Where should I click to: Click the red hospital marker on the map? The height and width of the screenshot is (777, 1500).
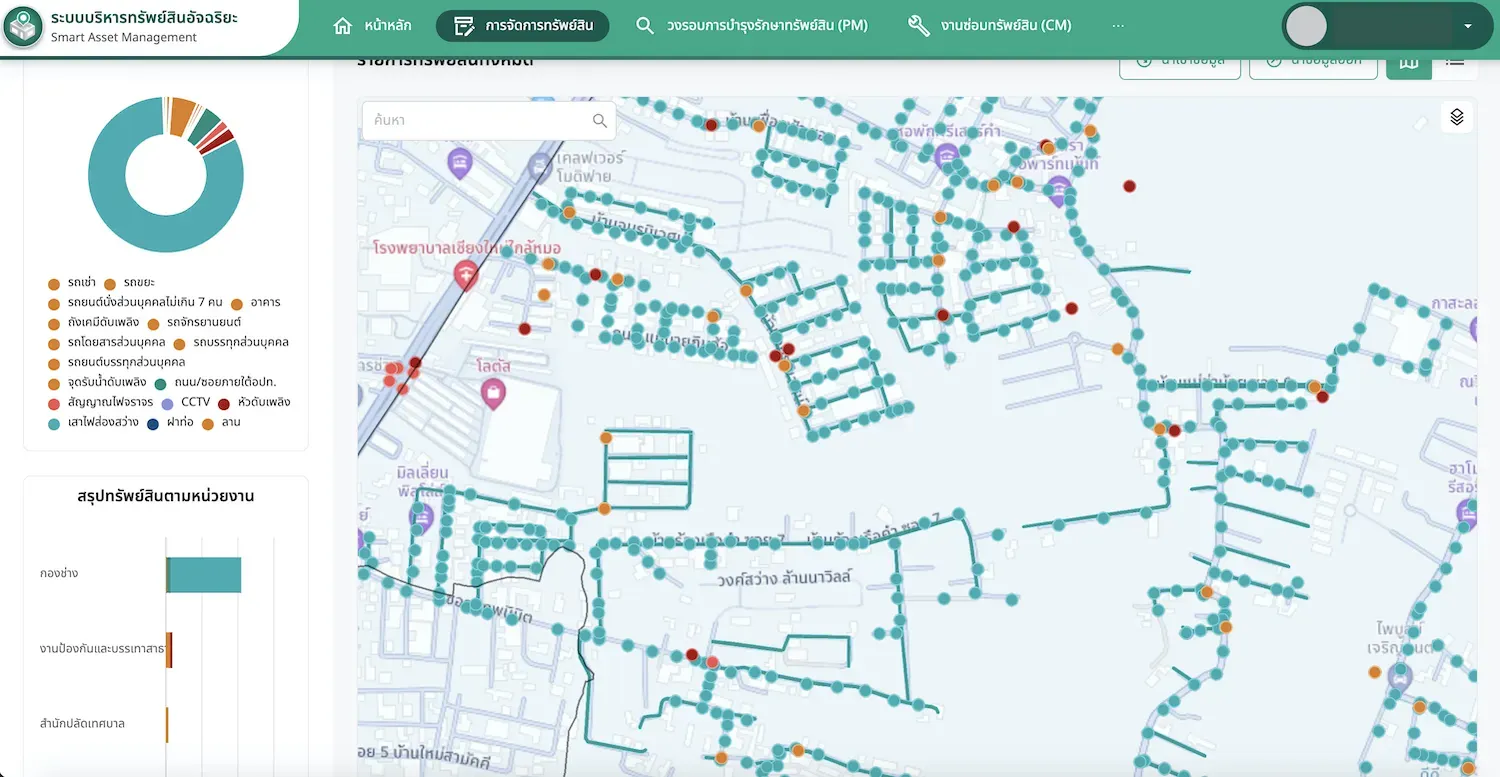(466, 274)
